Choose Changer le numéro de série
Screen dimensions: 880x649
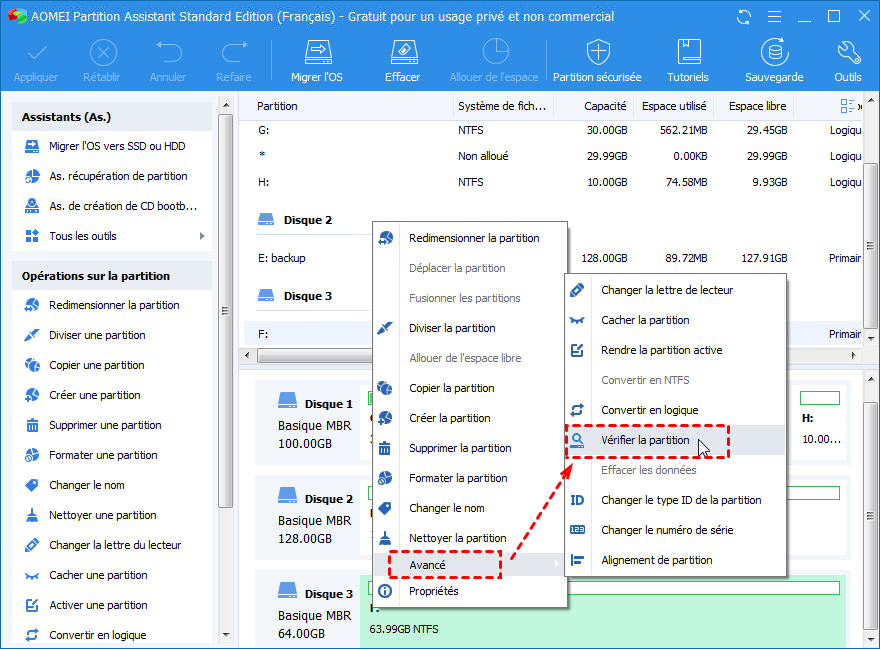coord(676,530)
